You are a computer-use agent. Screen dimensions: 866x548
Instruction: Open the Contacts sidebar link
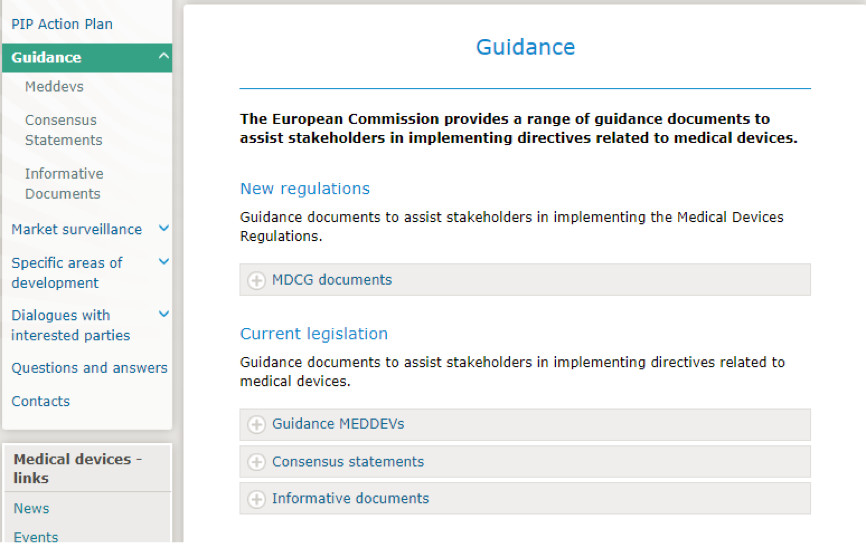click(40, 401)
